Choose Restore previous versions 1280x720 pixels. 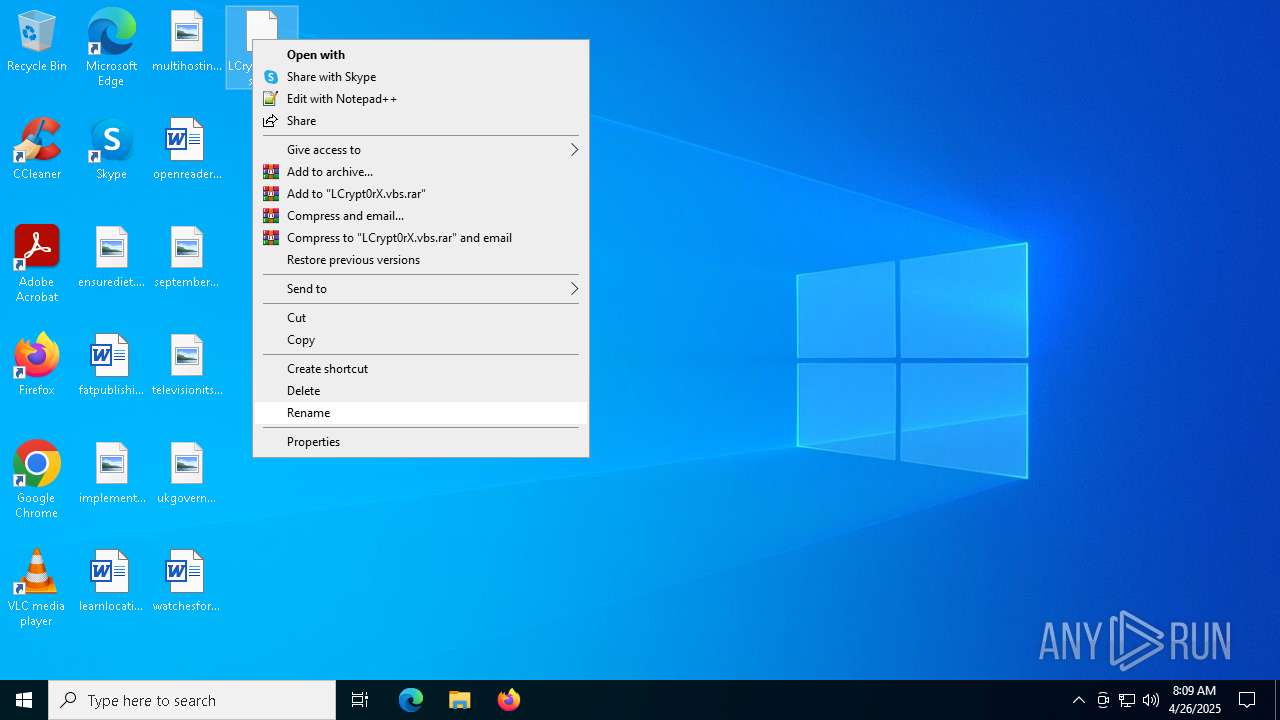click(421, 260)
